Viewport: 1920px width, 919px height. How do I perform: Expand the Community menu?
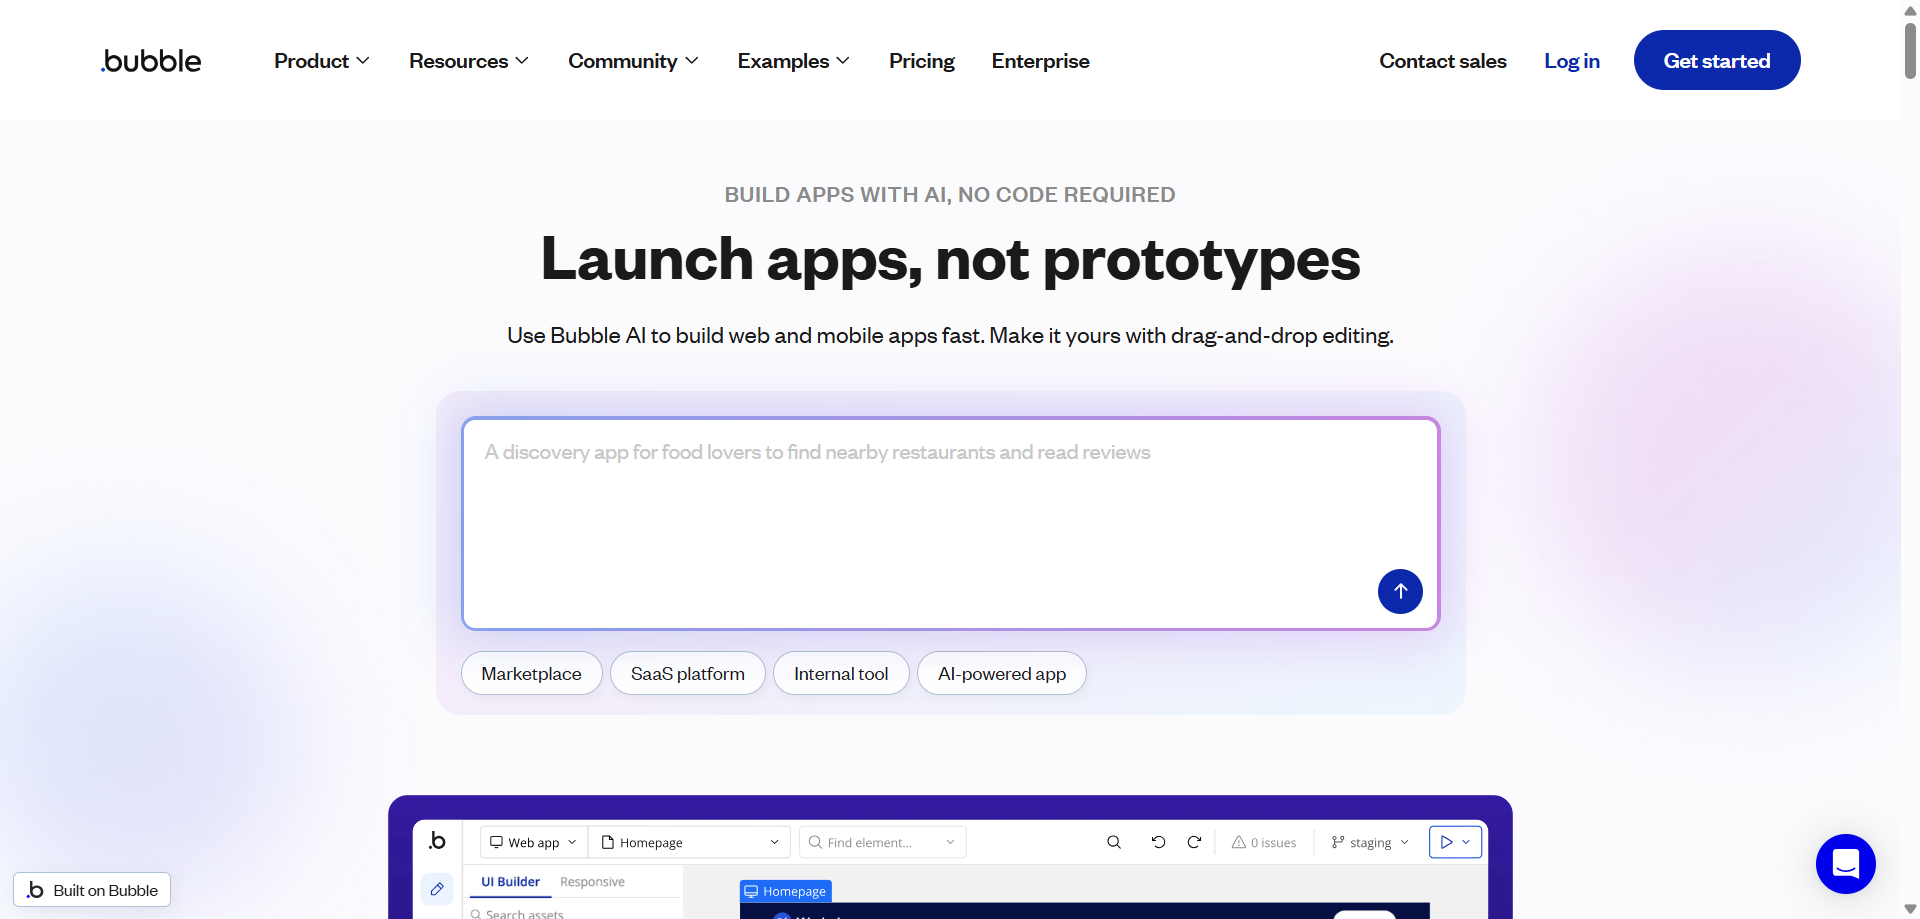tap(633, 61)
